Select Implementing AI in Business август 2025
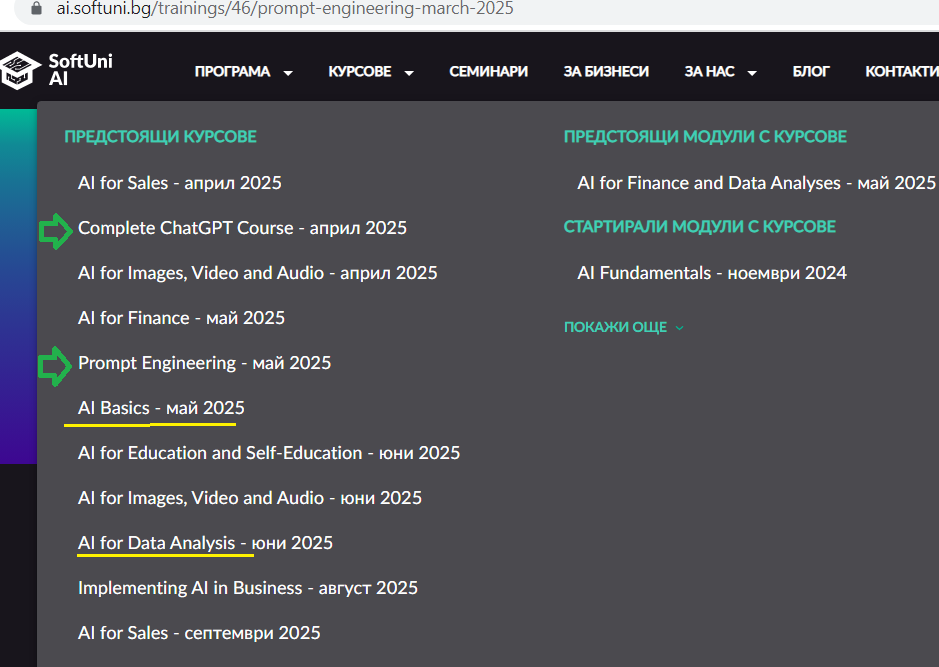This screenshot has height=667, width=939. [x=248, y=588]
